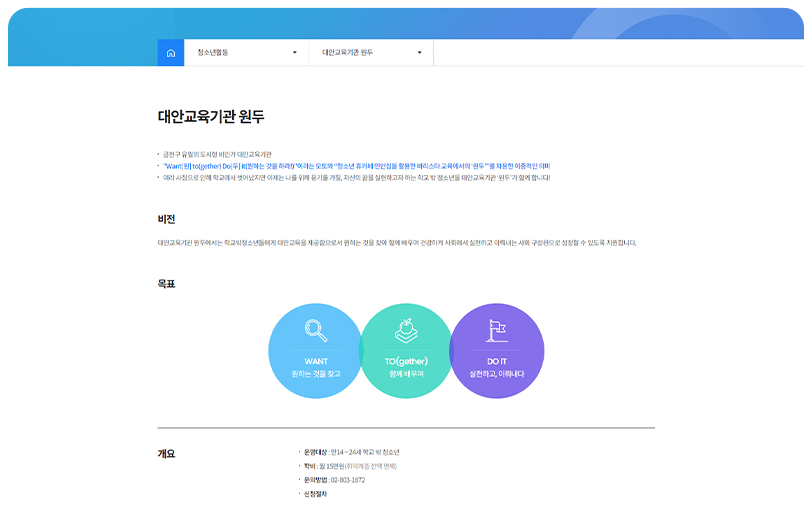Click the 운영대상 bullet item
812x516 pixels.
pos(350,452)
